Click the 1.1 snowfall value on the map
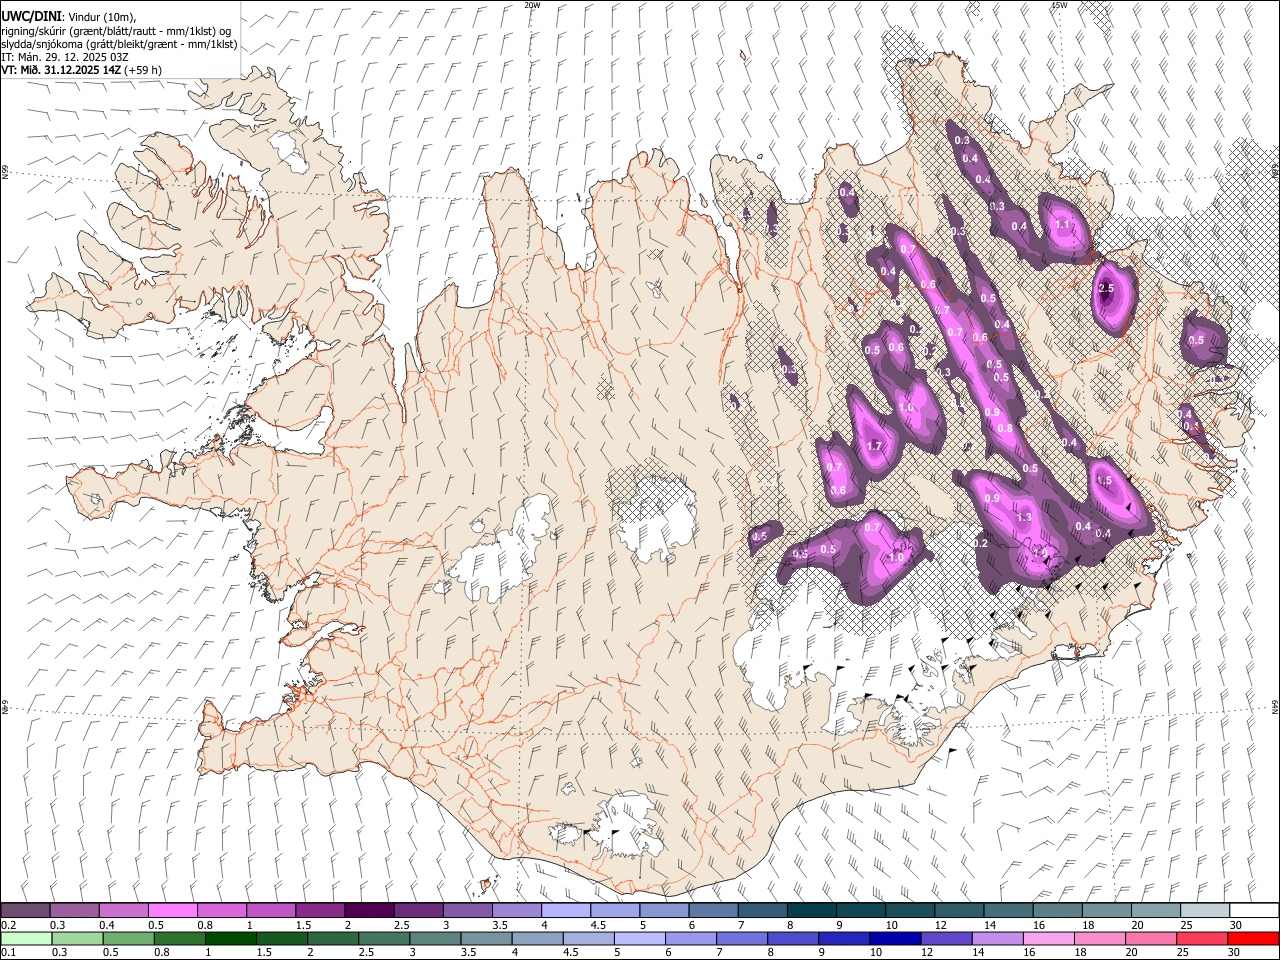This screenshot has height=960, width=1280. [1062, 225]
